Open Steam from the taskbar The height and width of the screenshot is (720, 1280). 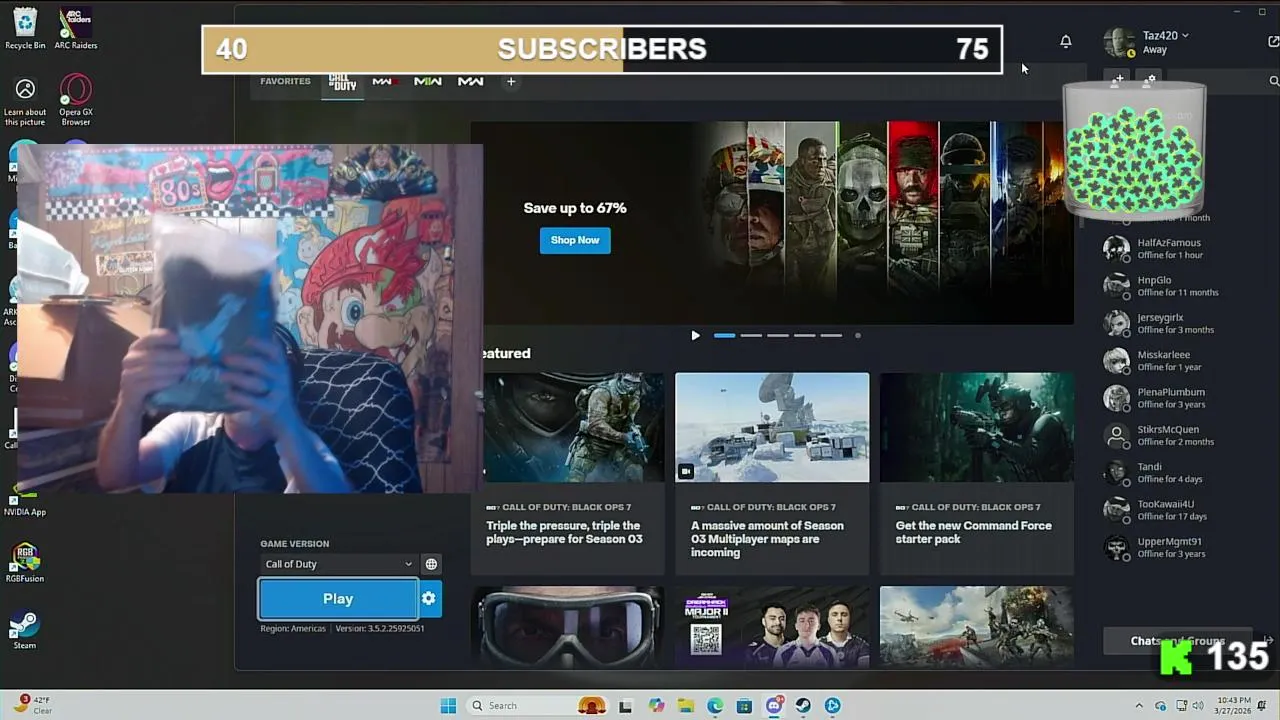coord(803,706)
